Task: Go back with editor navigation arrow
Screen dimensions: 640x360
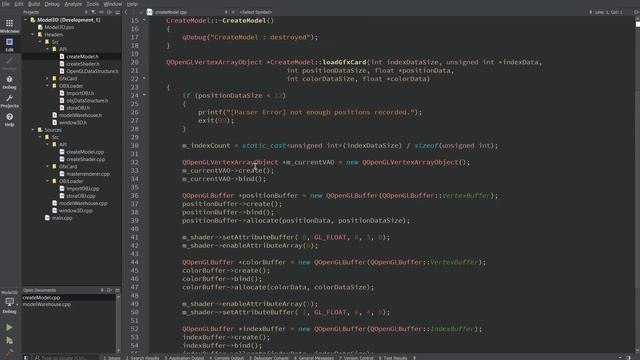Action: point(126,12)
